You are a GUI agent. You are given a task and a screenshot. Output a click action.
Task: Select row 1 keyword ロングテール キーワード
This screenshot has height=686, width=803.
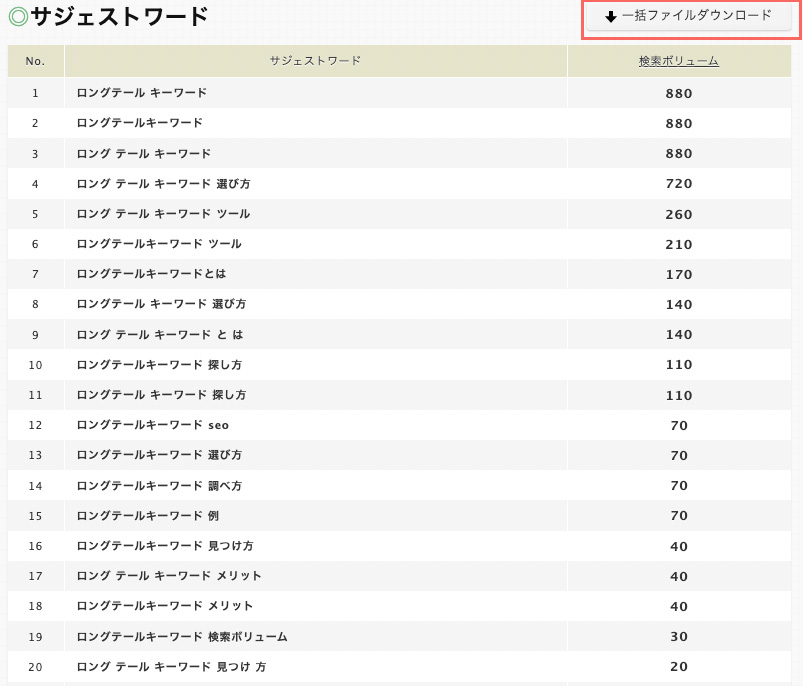tap(141, 93)
